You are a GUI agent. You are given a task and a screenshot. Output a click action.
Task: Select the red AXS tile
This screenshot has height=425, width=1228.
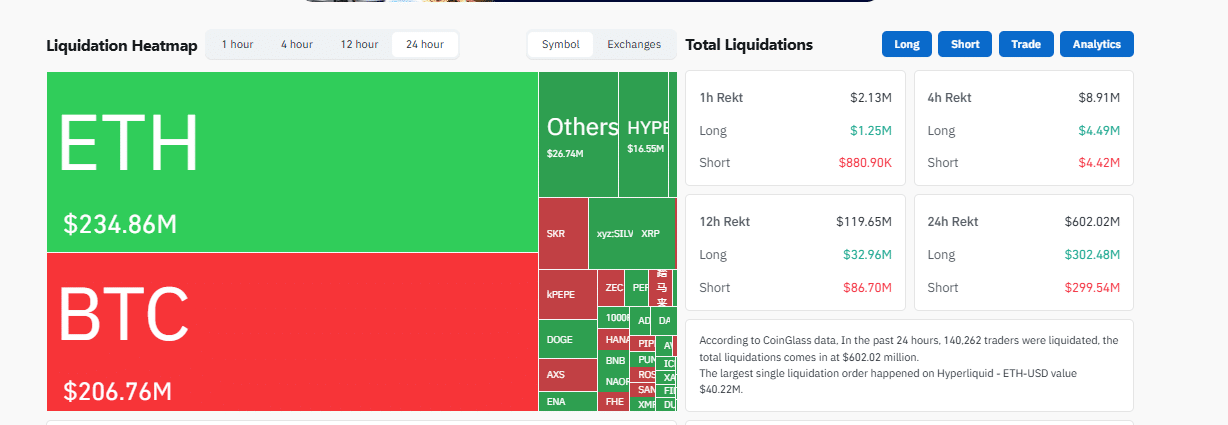pos(567,375)
